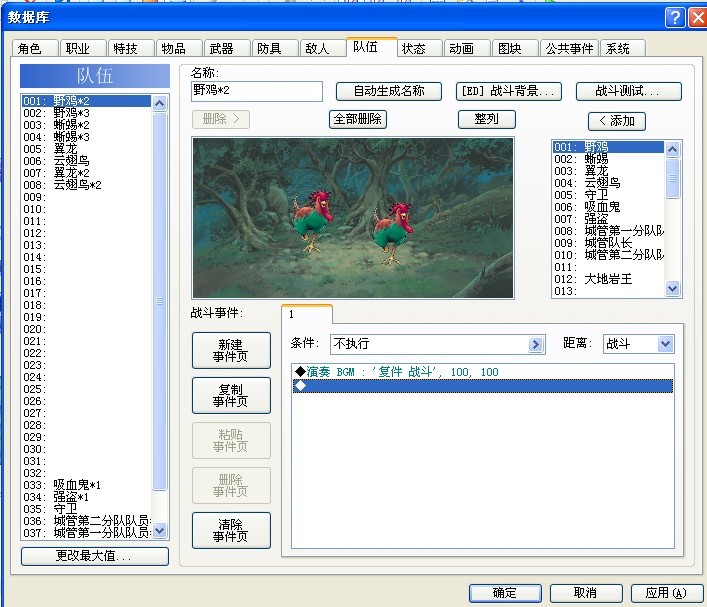The width and height of the screenshot is (707, 607).
Task: Click the right 野鸡 sprite in preview
Action: tap(392, 234)
